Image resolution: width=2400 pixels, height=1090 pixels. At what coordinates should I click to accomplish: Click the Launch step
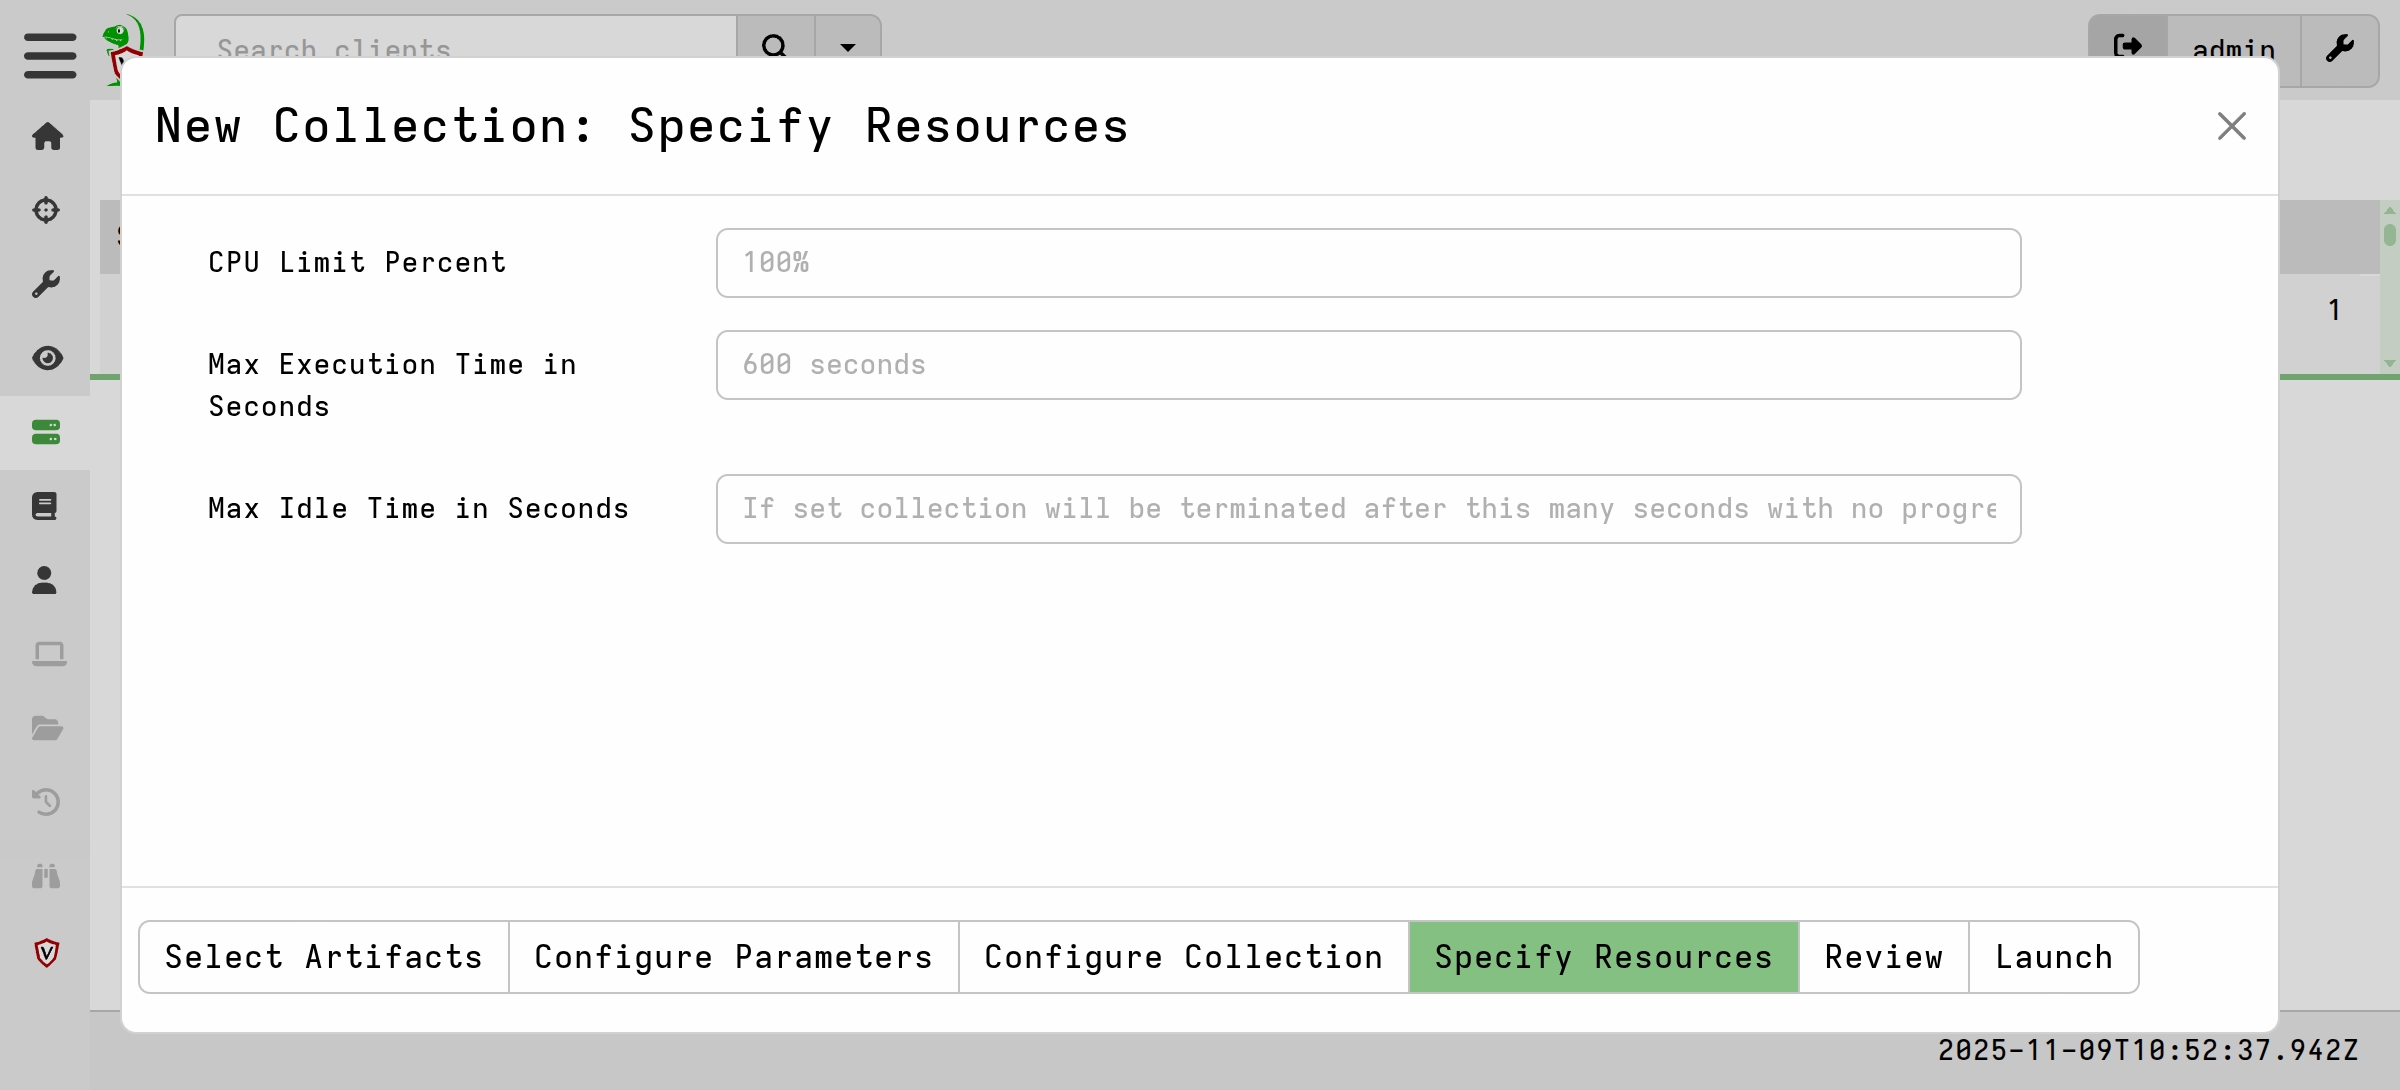2054,957
